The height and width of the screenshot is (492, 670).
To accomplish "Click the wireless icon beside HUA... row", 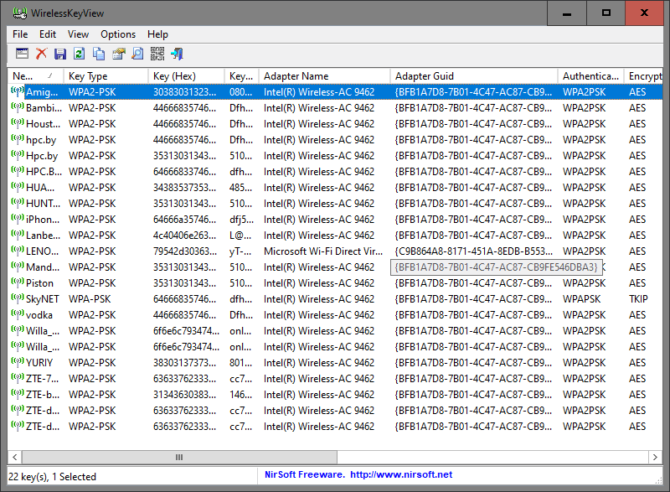I will pos(18,187).
